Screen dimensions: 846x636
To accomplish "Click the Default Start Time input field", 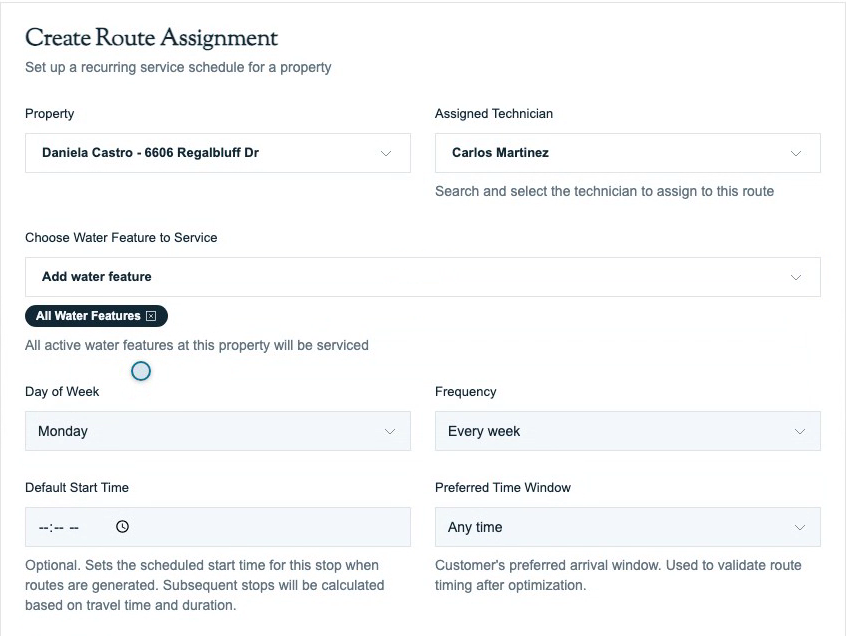I will (x=217, y=526).
